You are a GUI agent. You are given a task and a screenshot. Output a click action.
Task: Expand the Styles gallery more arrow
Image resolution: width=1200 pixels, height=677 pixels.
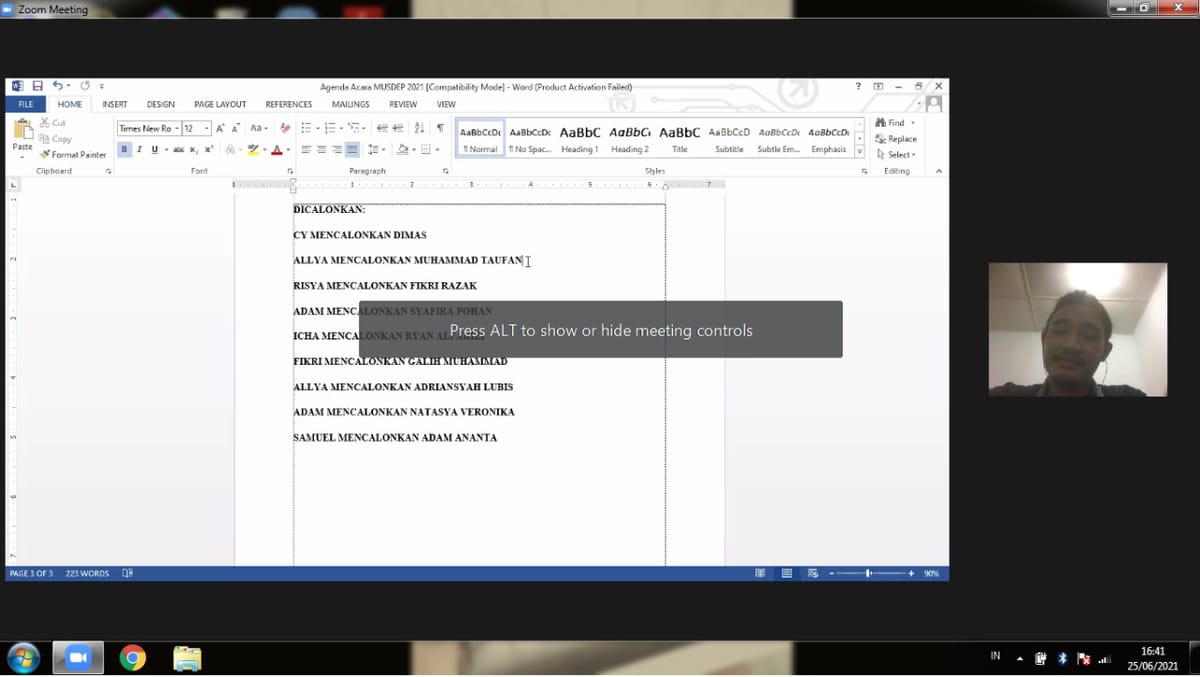(x=859, y=151)
